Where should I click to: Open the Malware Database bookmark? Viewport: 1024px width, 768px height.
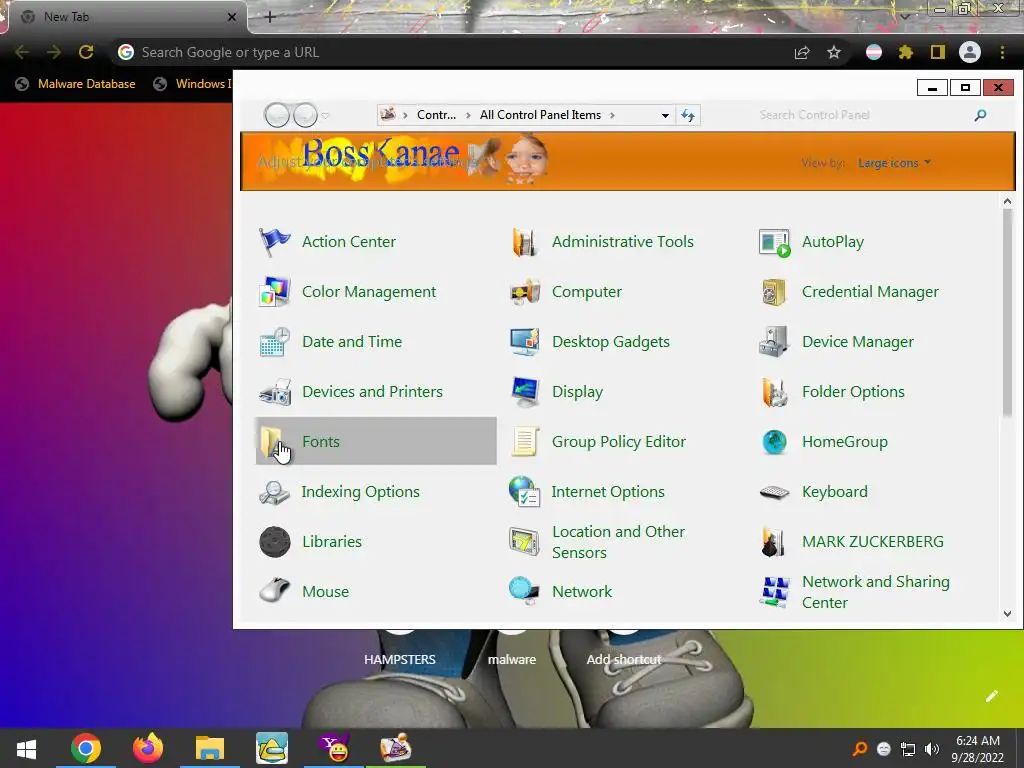75,84
